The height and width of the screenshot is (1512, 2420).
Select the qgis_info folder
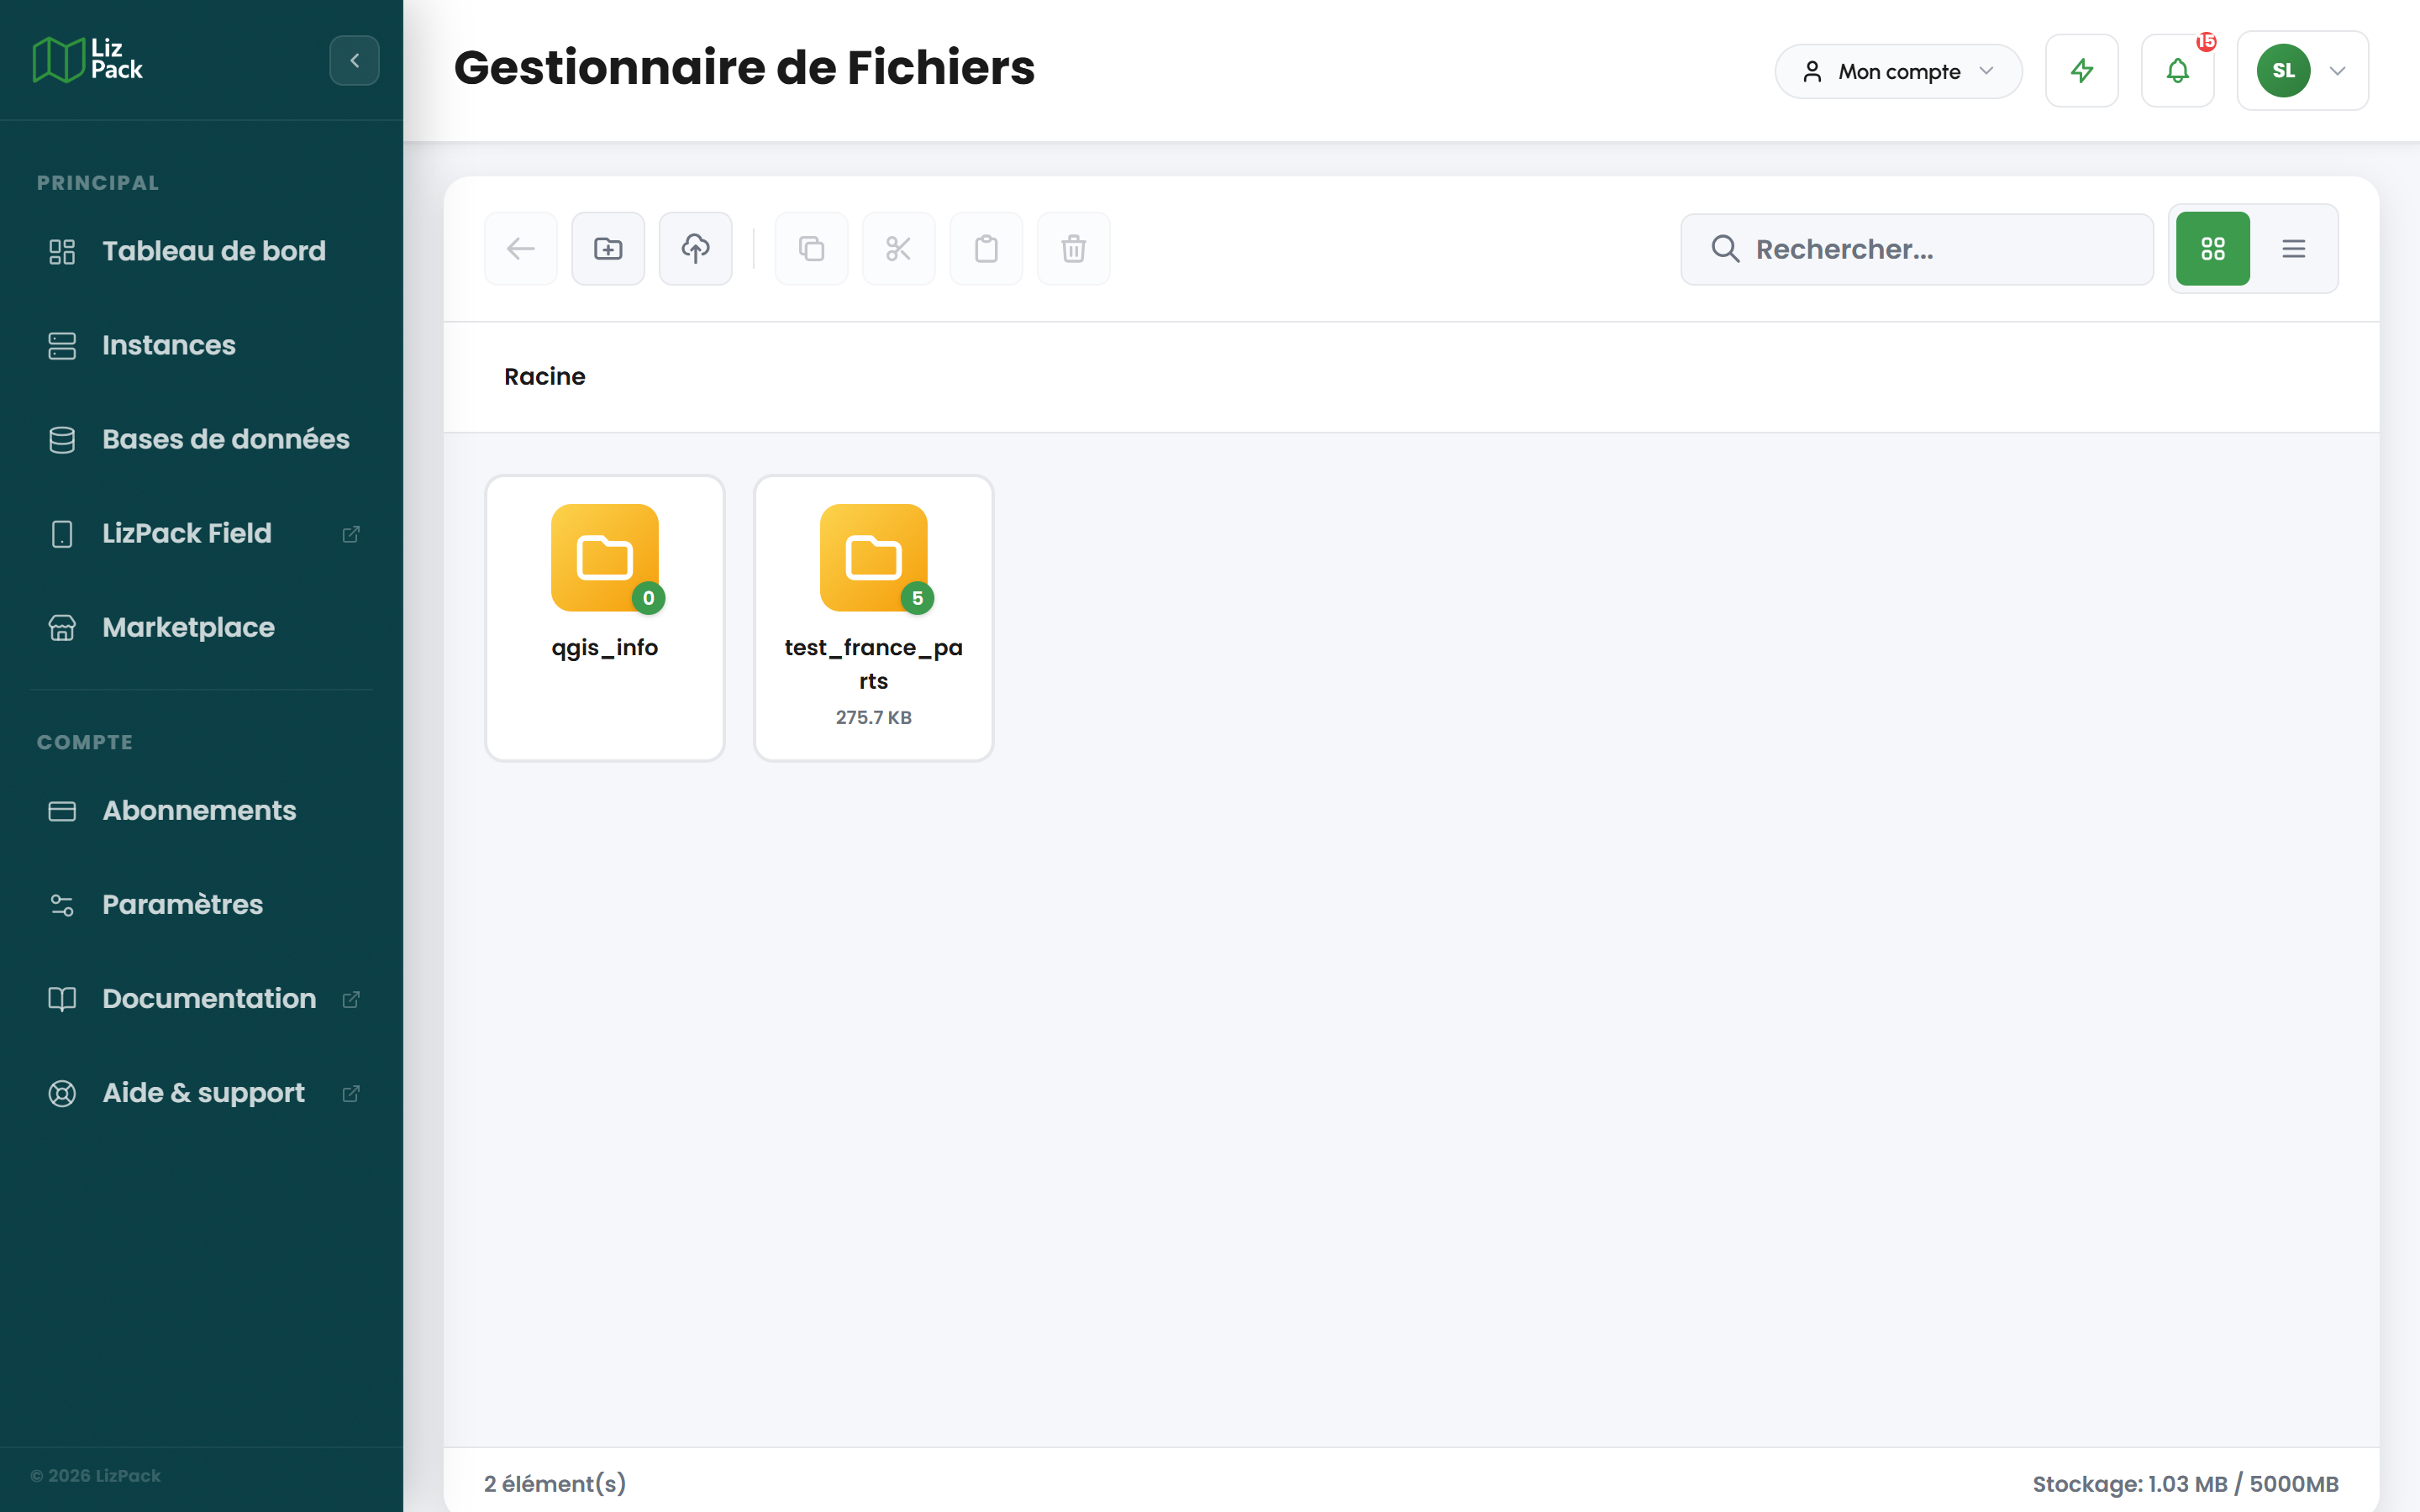[605, 618]
